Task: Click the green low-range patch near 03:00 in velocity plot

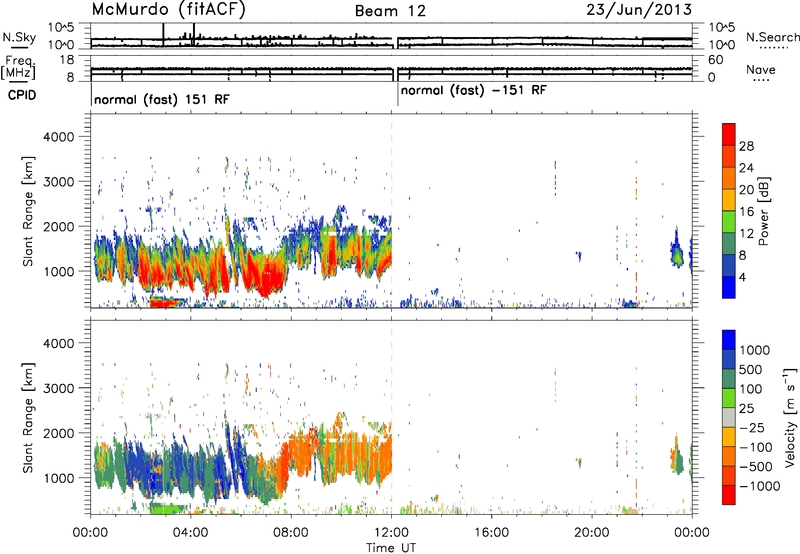Action: [x=167, y=508]
